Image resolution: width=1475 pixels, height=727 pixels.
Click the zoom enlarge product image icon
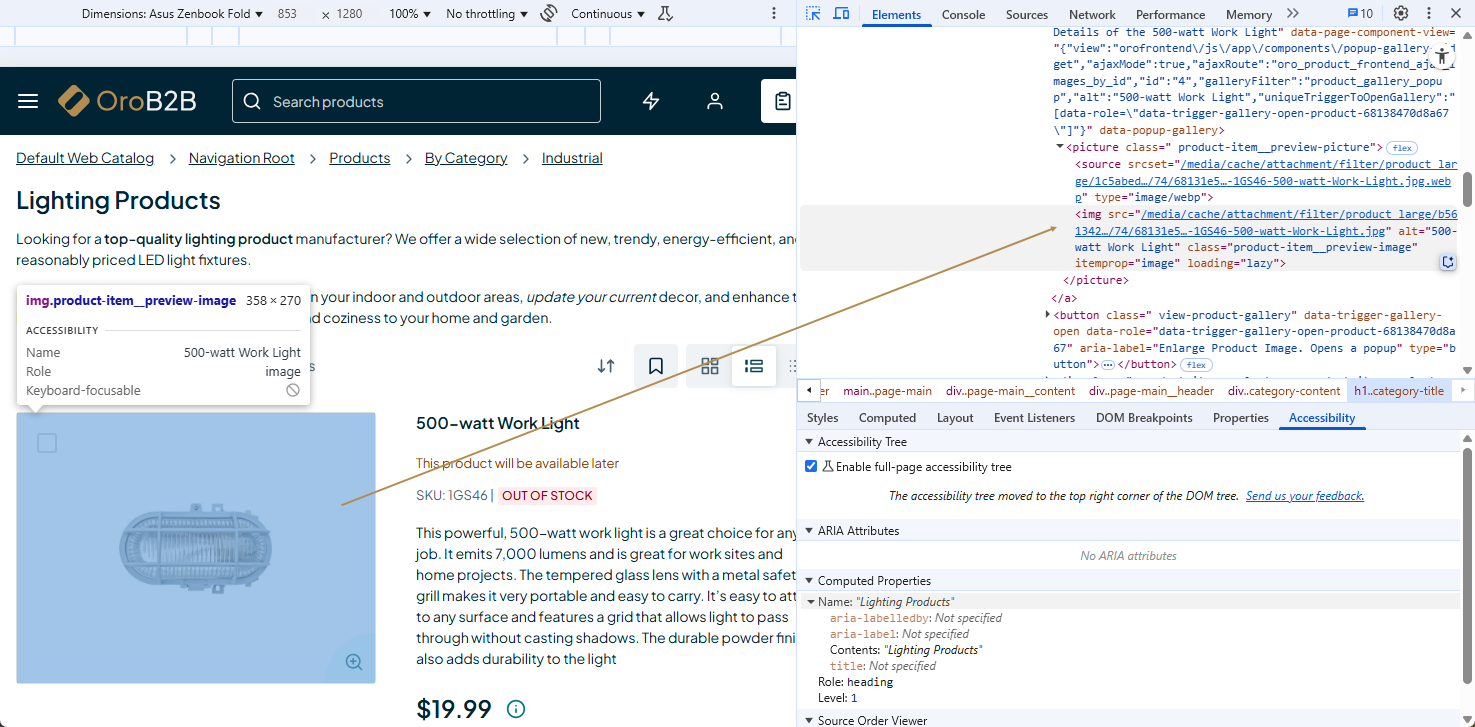pyautogui.click(x=354, y=661)
